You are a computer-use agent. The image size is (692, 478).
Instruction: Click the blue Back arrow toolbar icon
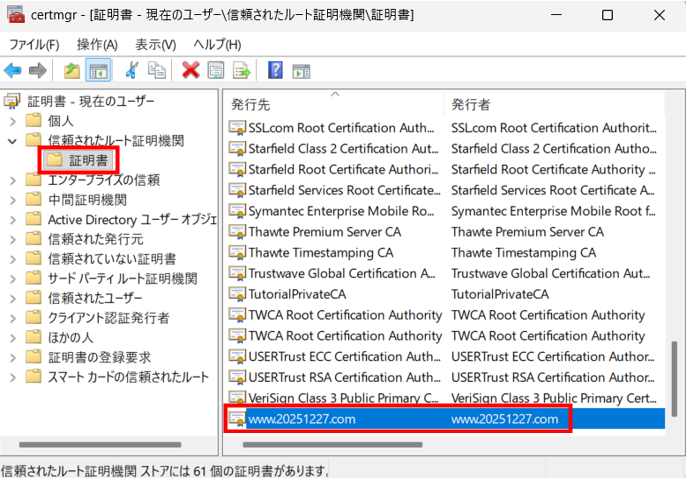point(13,70)
